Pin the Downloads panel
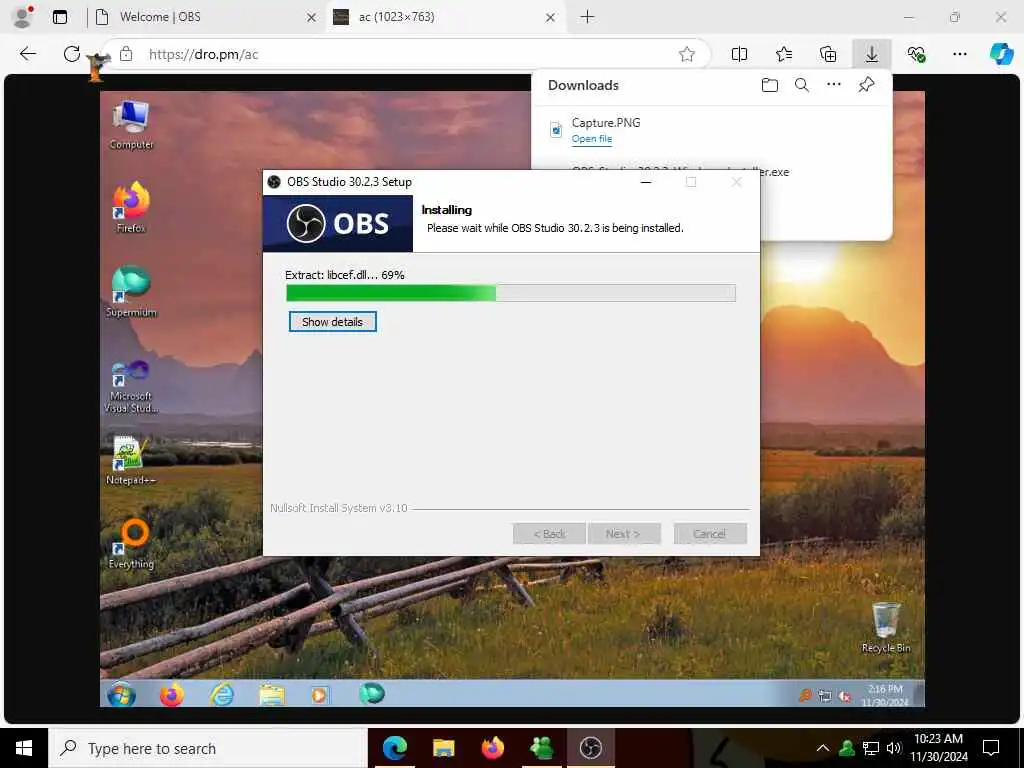 [x=867, y=84]
